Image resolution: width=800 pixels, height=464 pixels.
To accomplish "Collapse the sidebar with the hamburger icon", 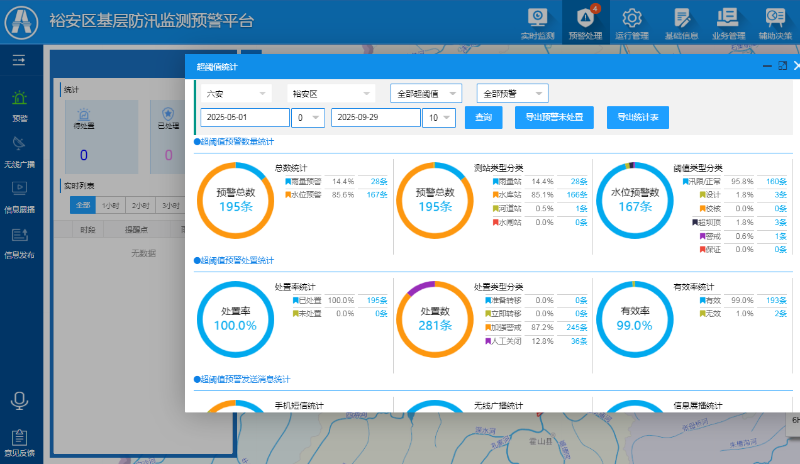I will coord(18,61).
